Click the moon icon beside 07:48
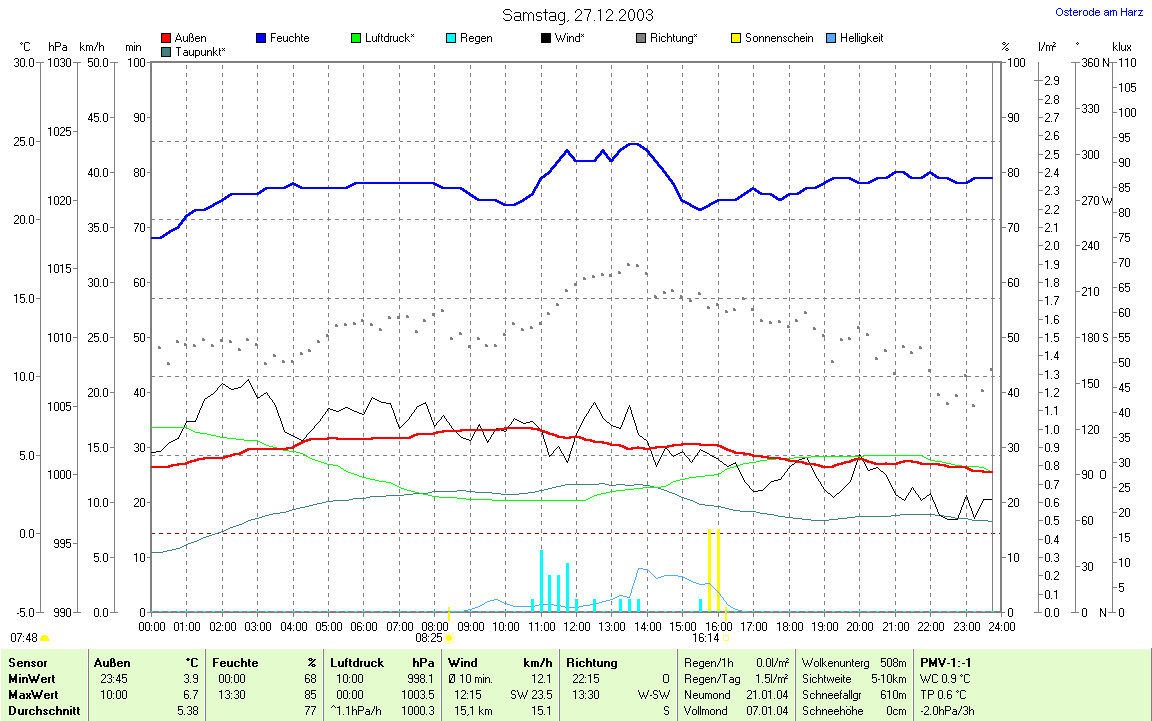Viewport: 1152px width, 721px height. click(x=45, y=637)
